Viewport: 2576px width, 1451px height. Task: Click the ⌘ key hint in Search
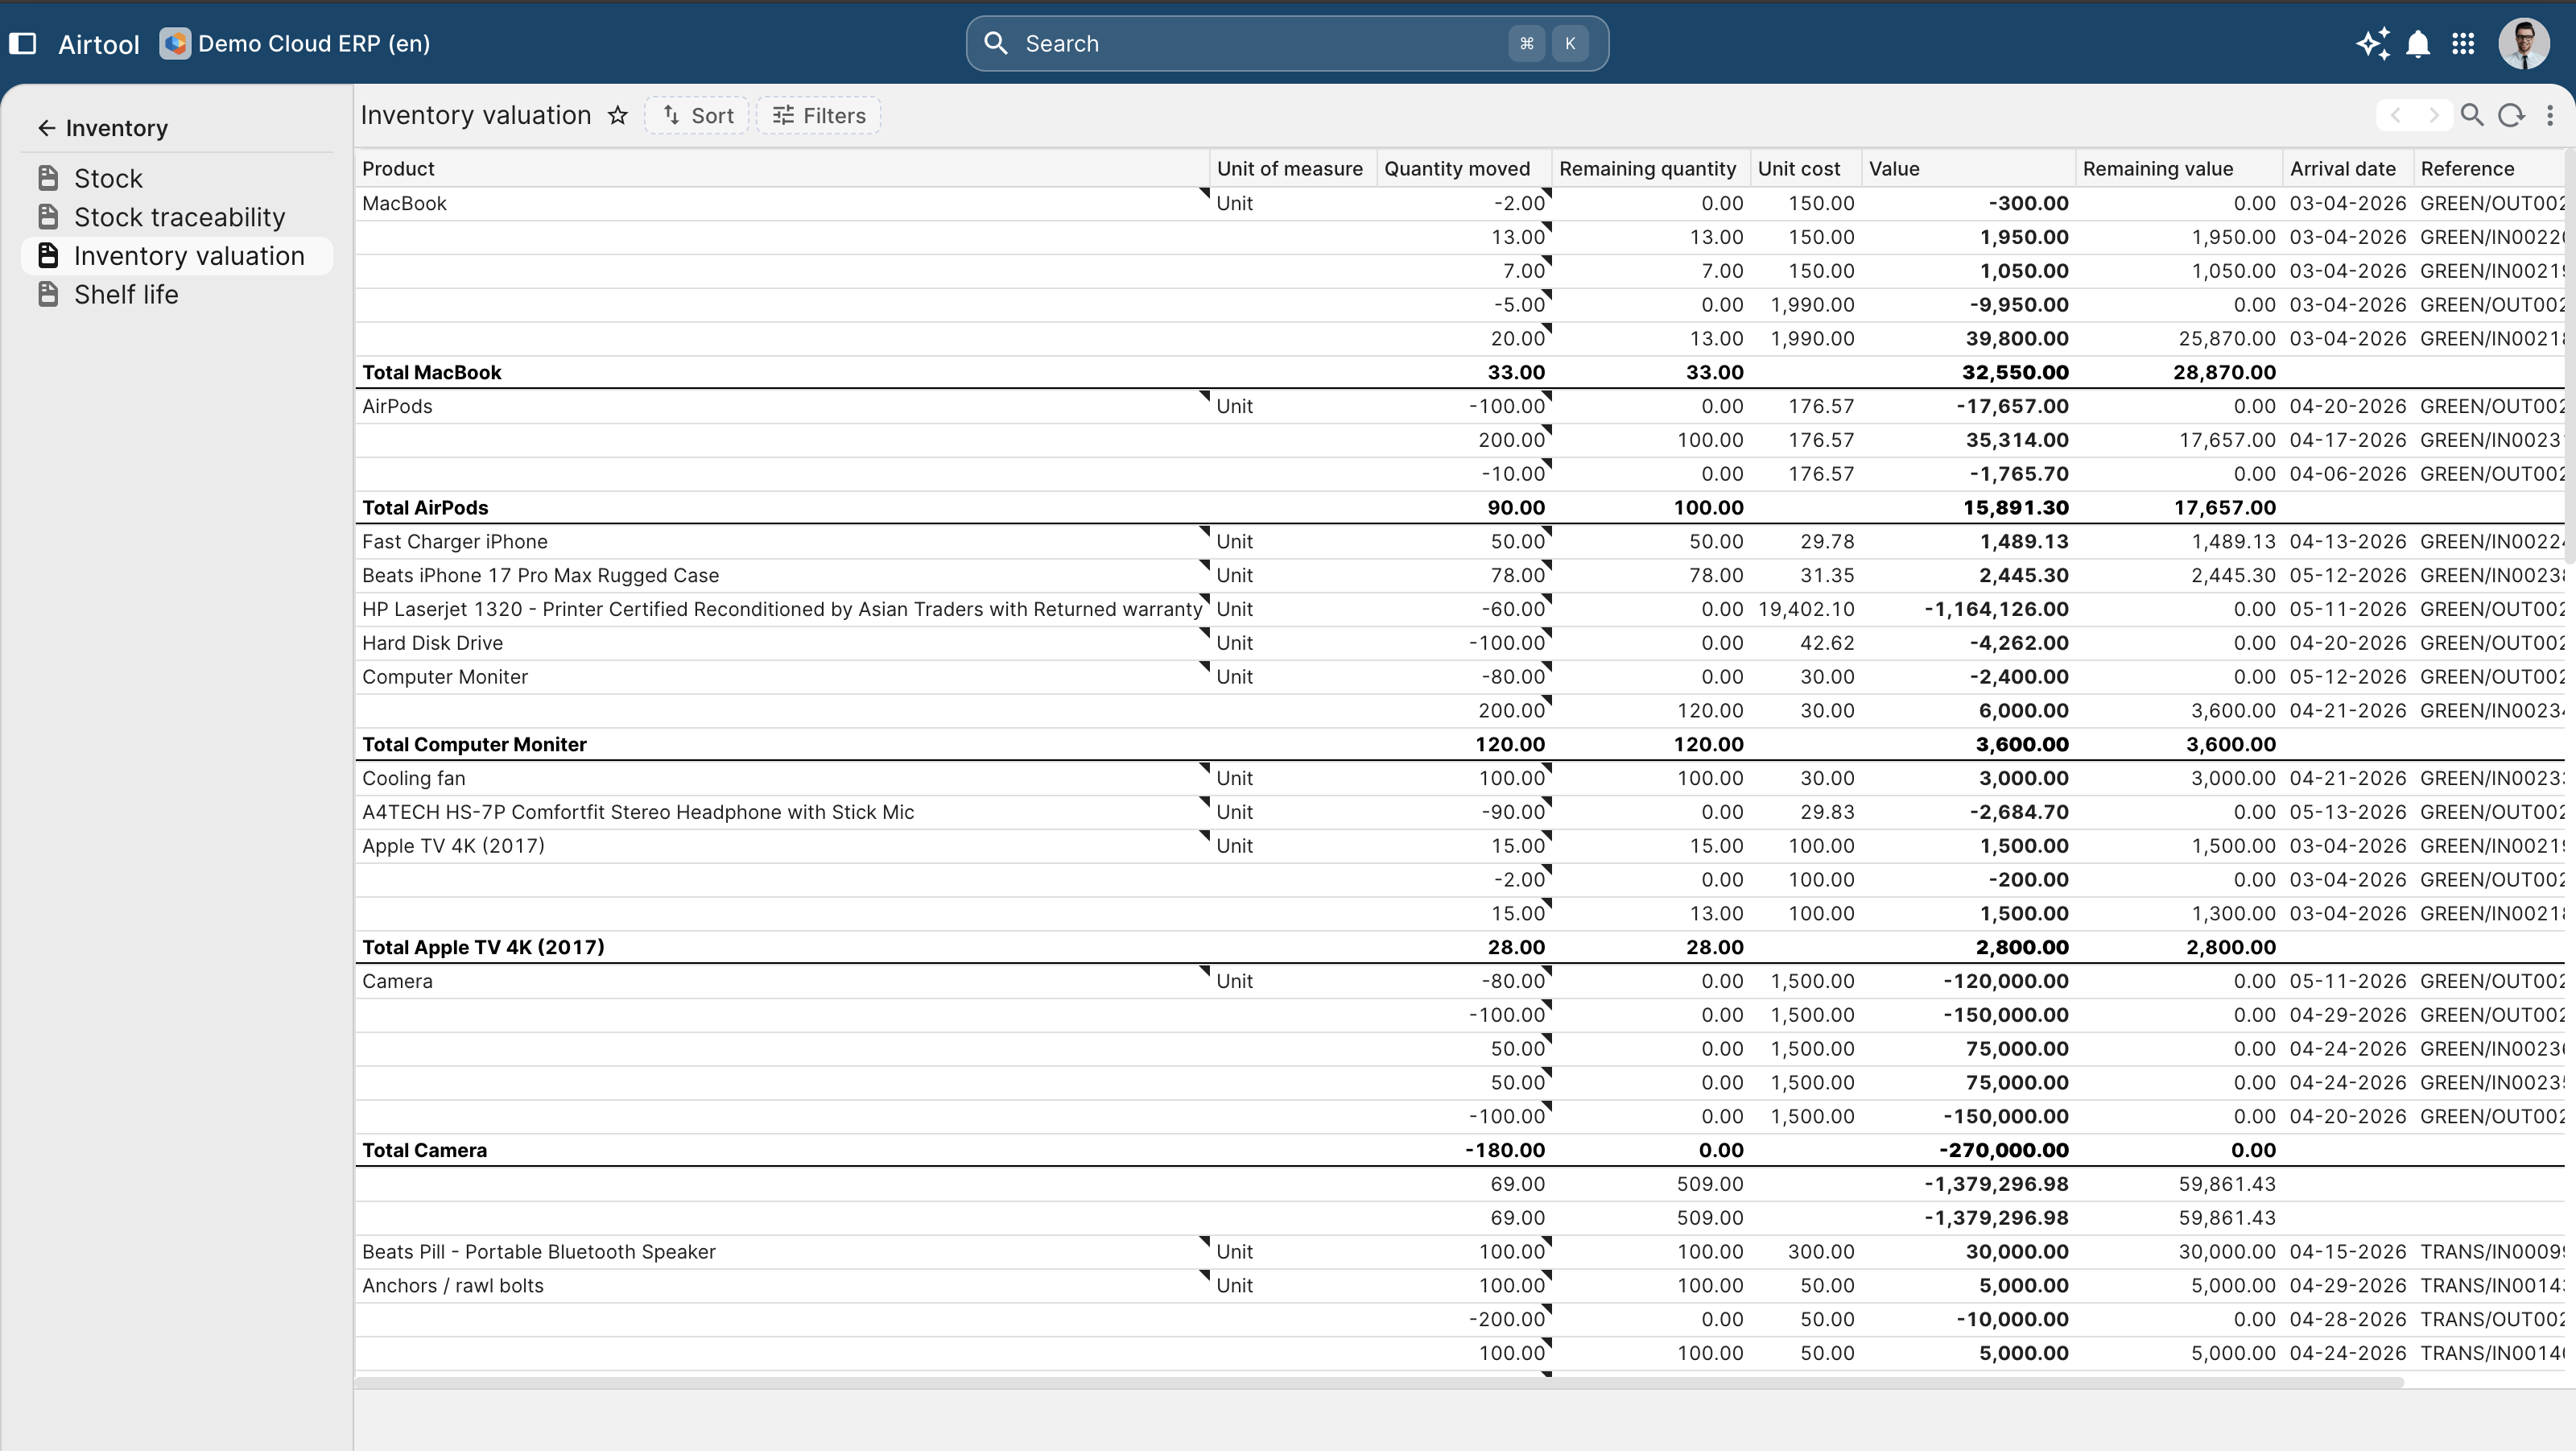(x=1526, y=43)
